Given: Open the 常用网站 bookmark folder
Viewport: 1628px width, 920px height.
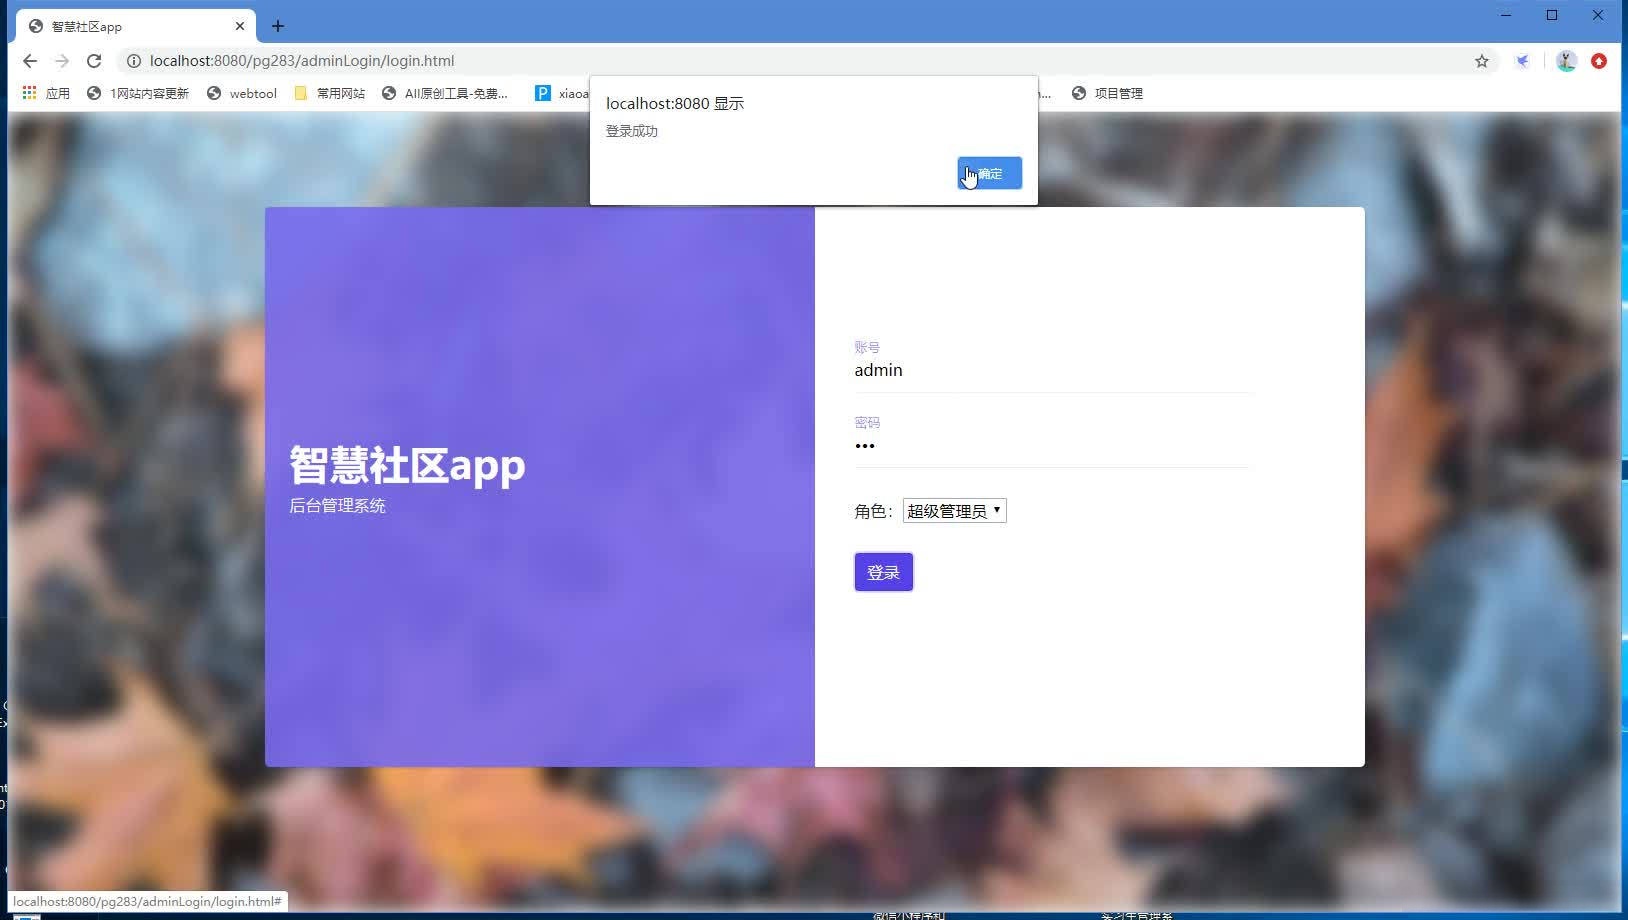Looking at the screenshot, I should point(329,93).
